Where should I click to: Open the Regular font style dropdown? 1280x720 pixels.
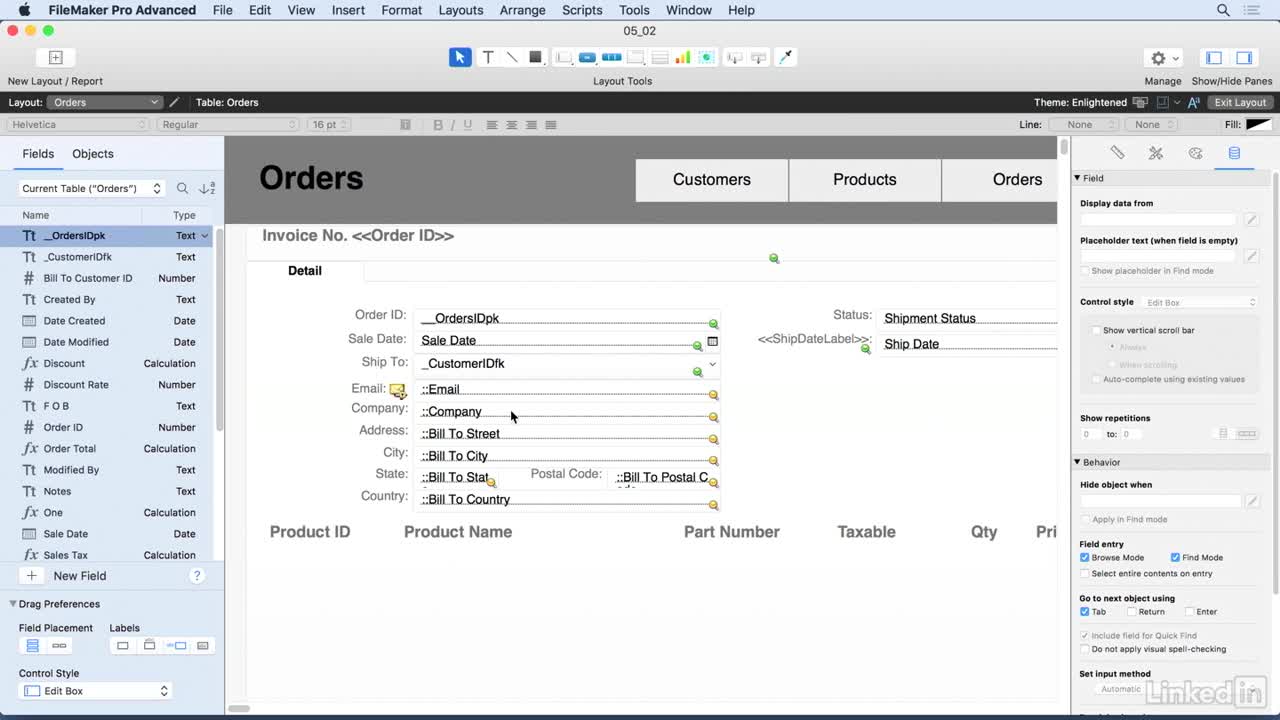point(228,125)
